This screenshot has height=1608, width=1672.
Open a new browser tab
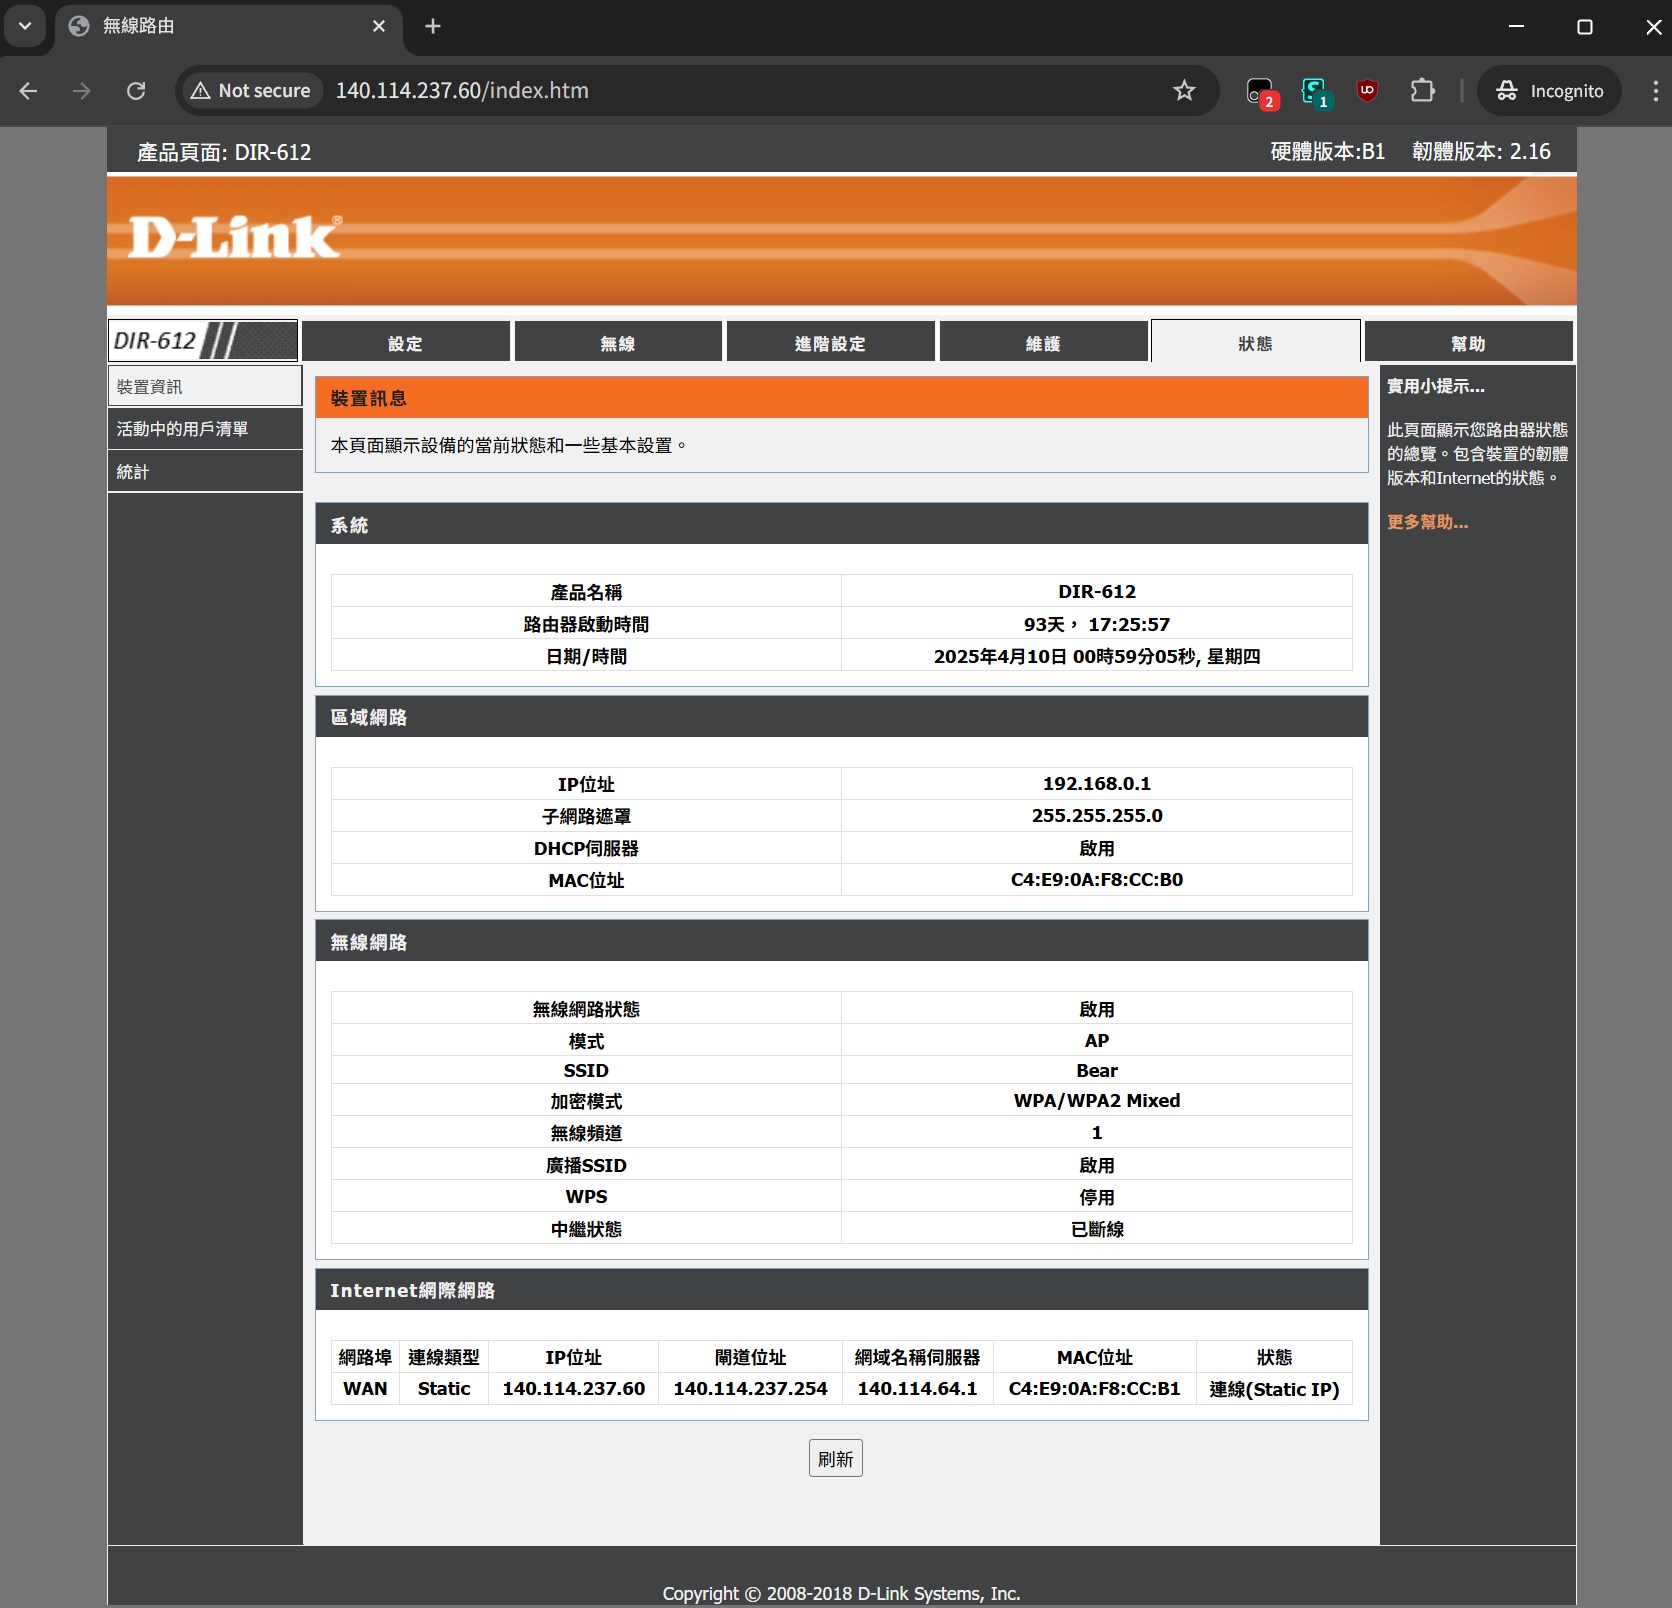pos(433,26)
